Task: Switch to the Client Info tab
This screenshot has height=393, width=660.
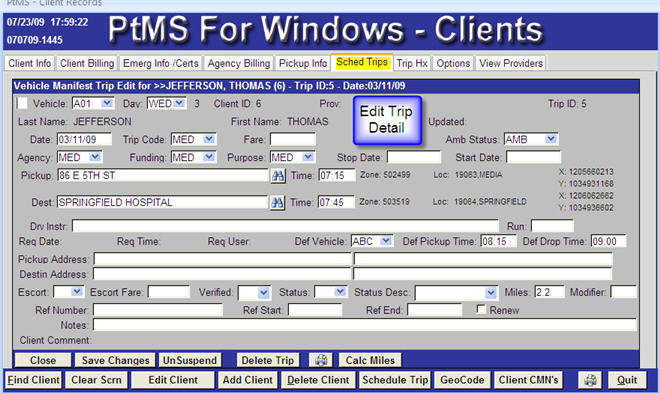Action: pos(29,63)
